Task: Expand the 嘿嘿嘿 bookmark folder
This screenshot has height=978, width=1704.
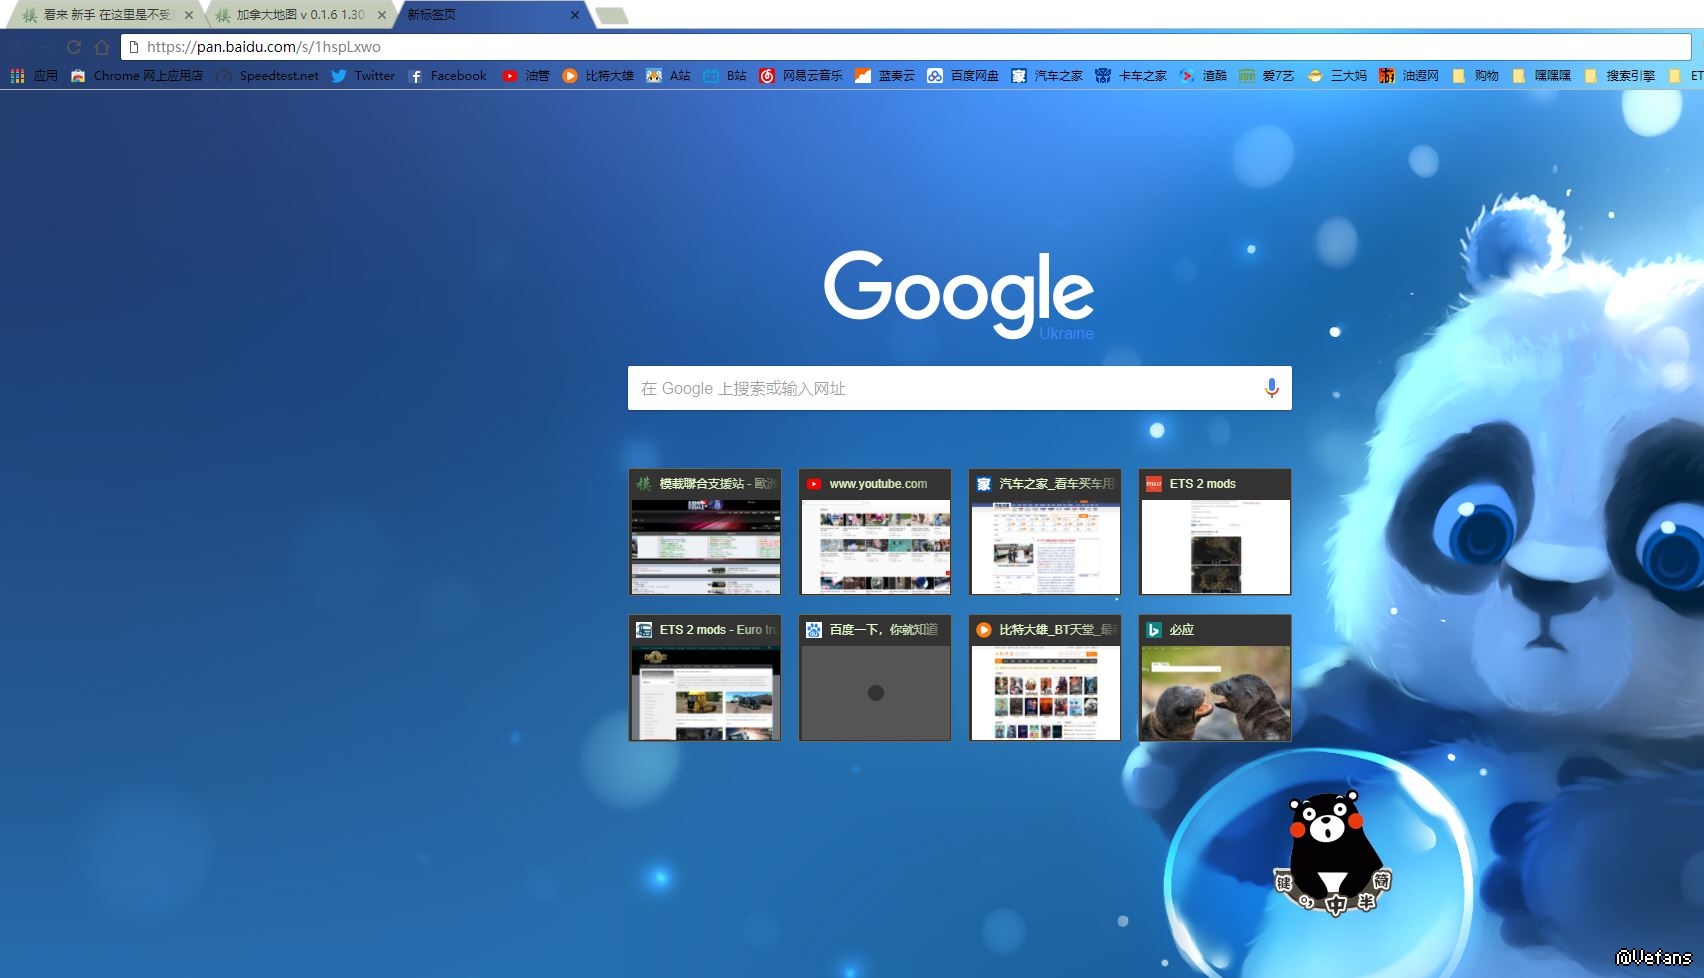Action: click(x=1541, y=76)
